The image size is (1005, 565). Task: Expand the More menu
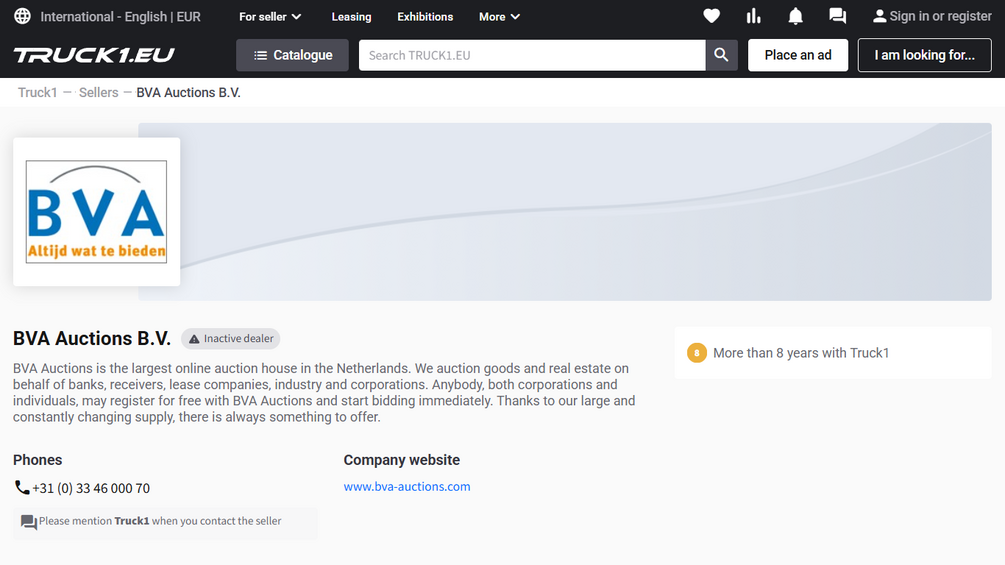point(499,17)
